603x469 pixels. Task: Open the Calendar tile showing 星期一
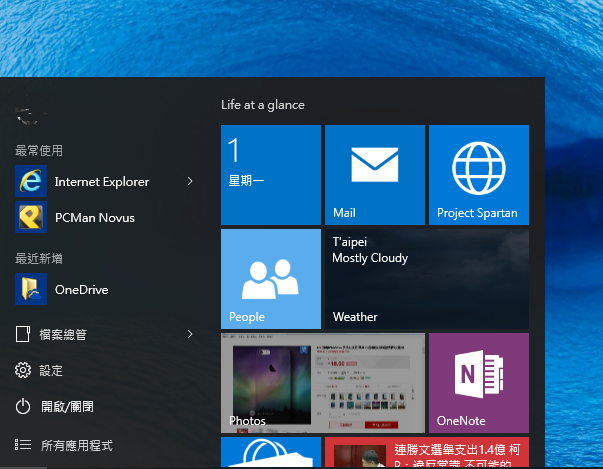[x=271, y=175]
